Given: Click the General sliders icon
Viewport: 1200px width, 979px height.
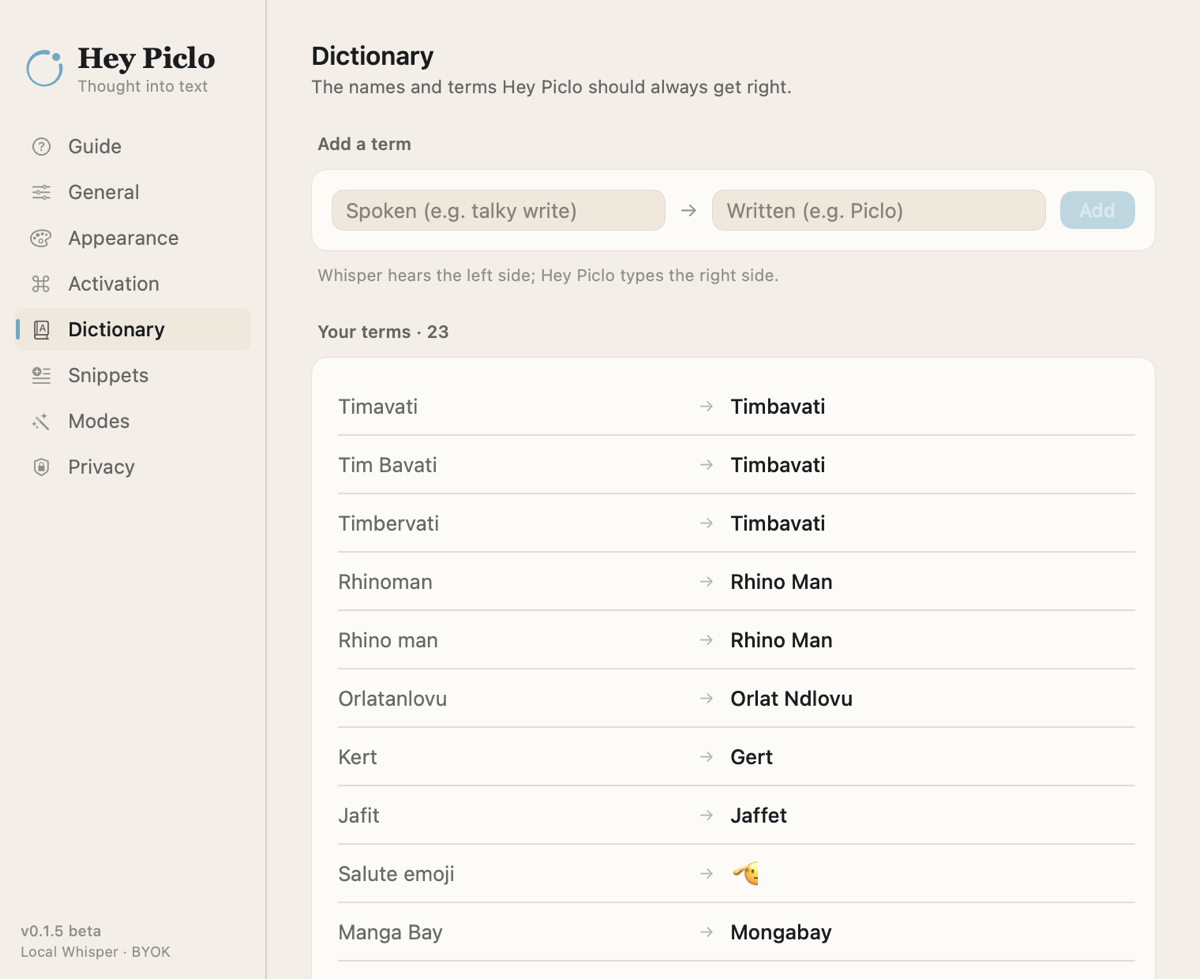Looking at the screenshot, I should click(x=41, y=192).
